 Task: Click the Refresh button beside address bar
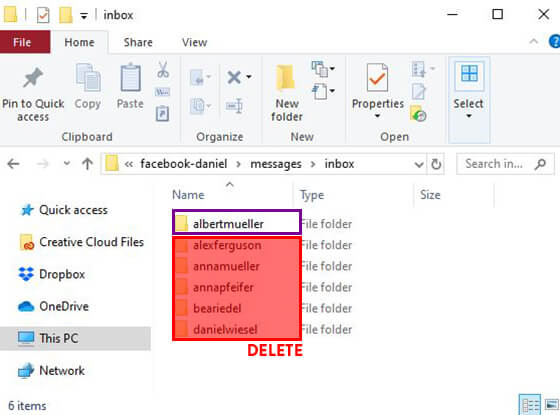[436, 164]
